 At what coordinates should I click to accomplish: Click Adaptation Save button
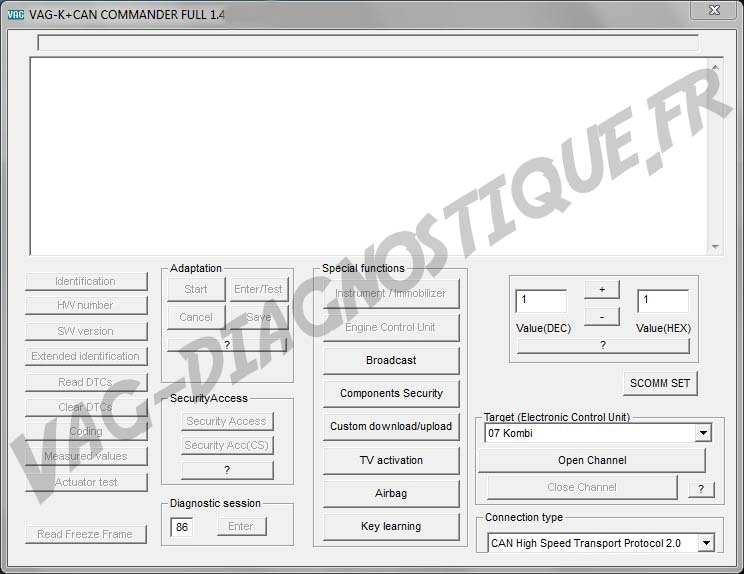tap(259, 317)
